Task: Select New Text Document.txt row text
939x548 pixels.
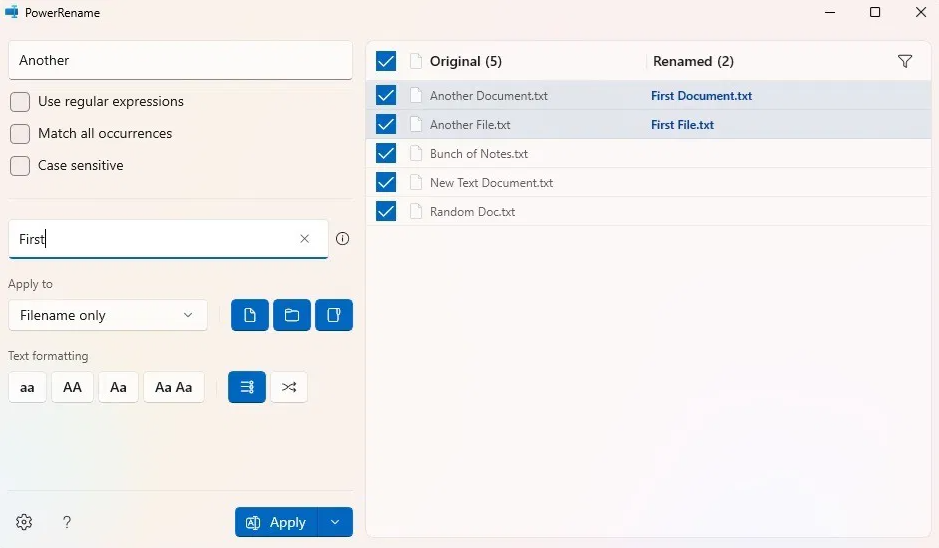Action: click(491, 183)
